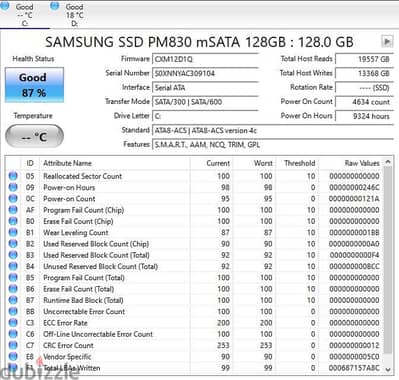Select status icon of ECC Error Rate
399x380 pixels.
13,323
